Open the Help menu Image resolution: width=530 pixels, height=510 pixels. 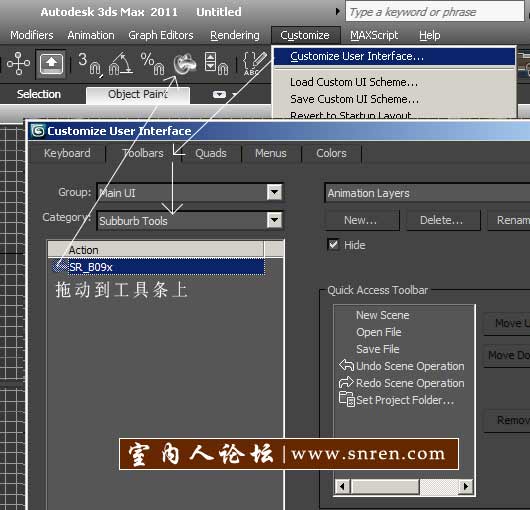[430, 35]
